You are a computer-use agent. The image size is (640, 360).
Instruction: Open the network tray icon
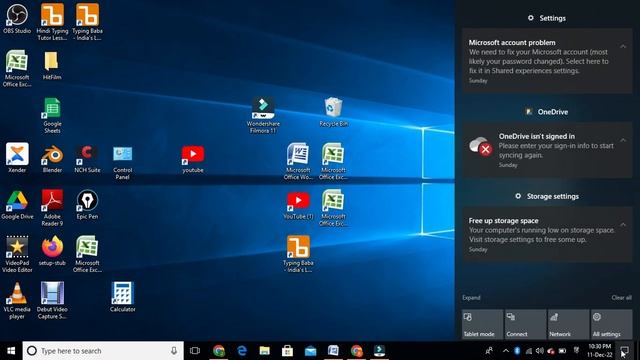[529, 351]
